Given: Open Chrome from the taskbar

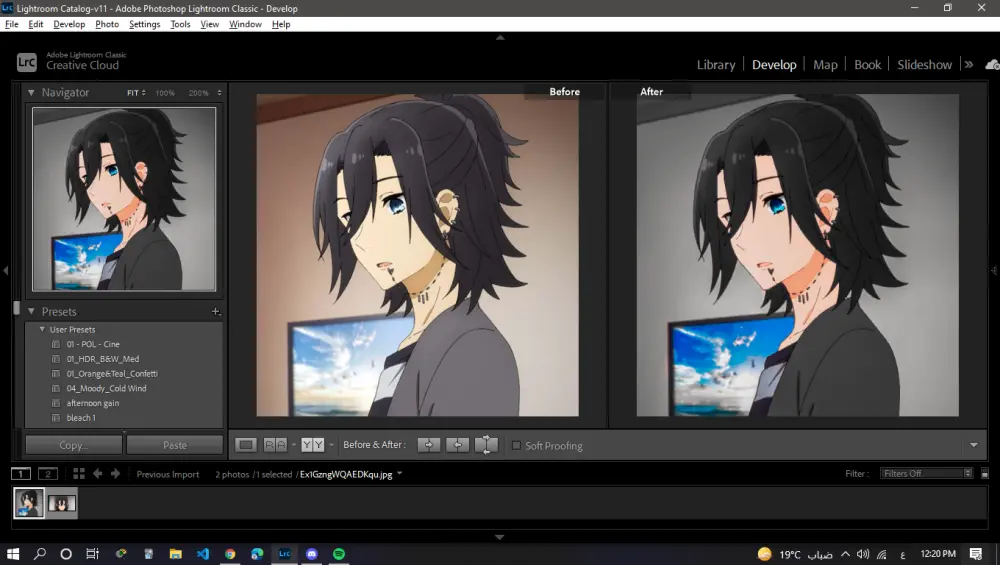Looking at the screenshot, I should point(230,554).
